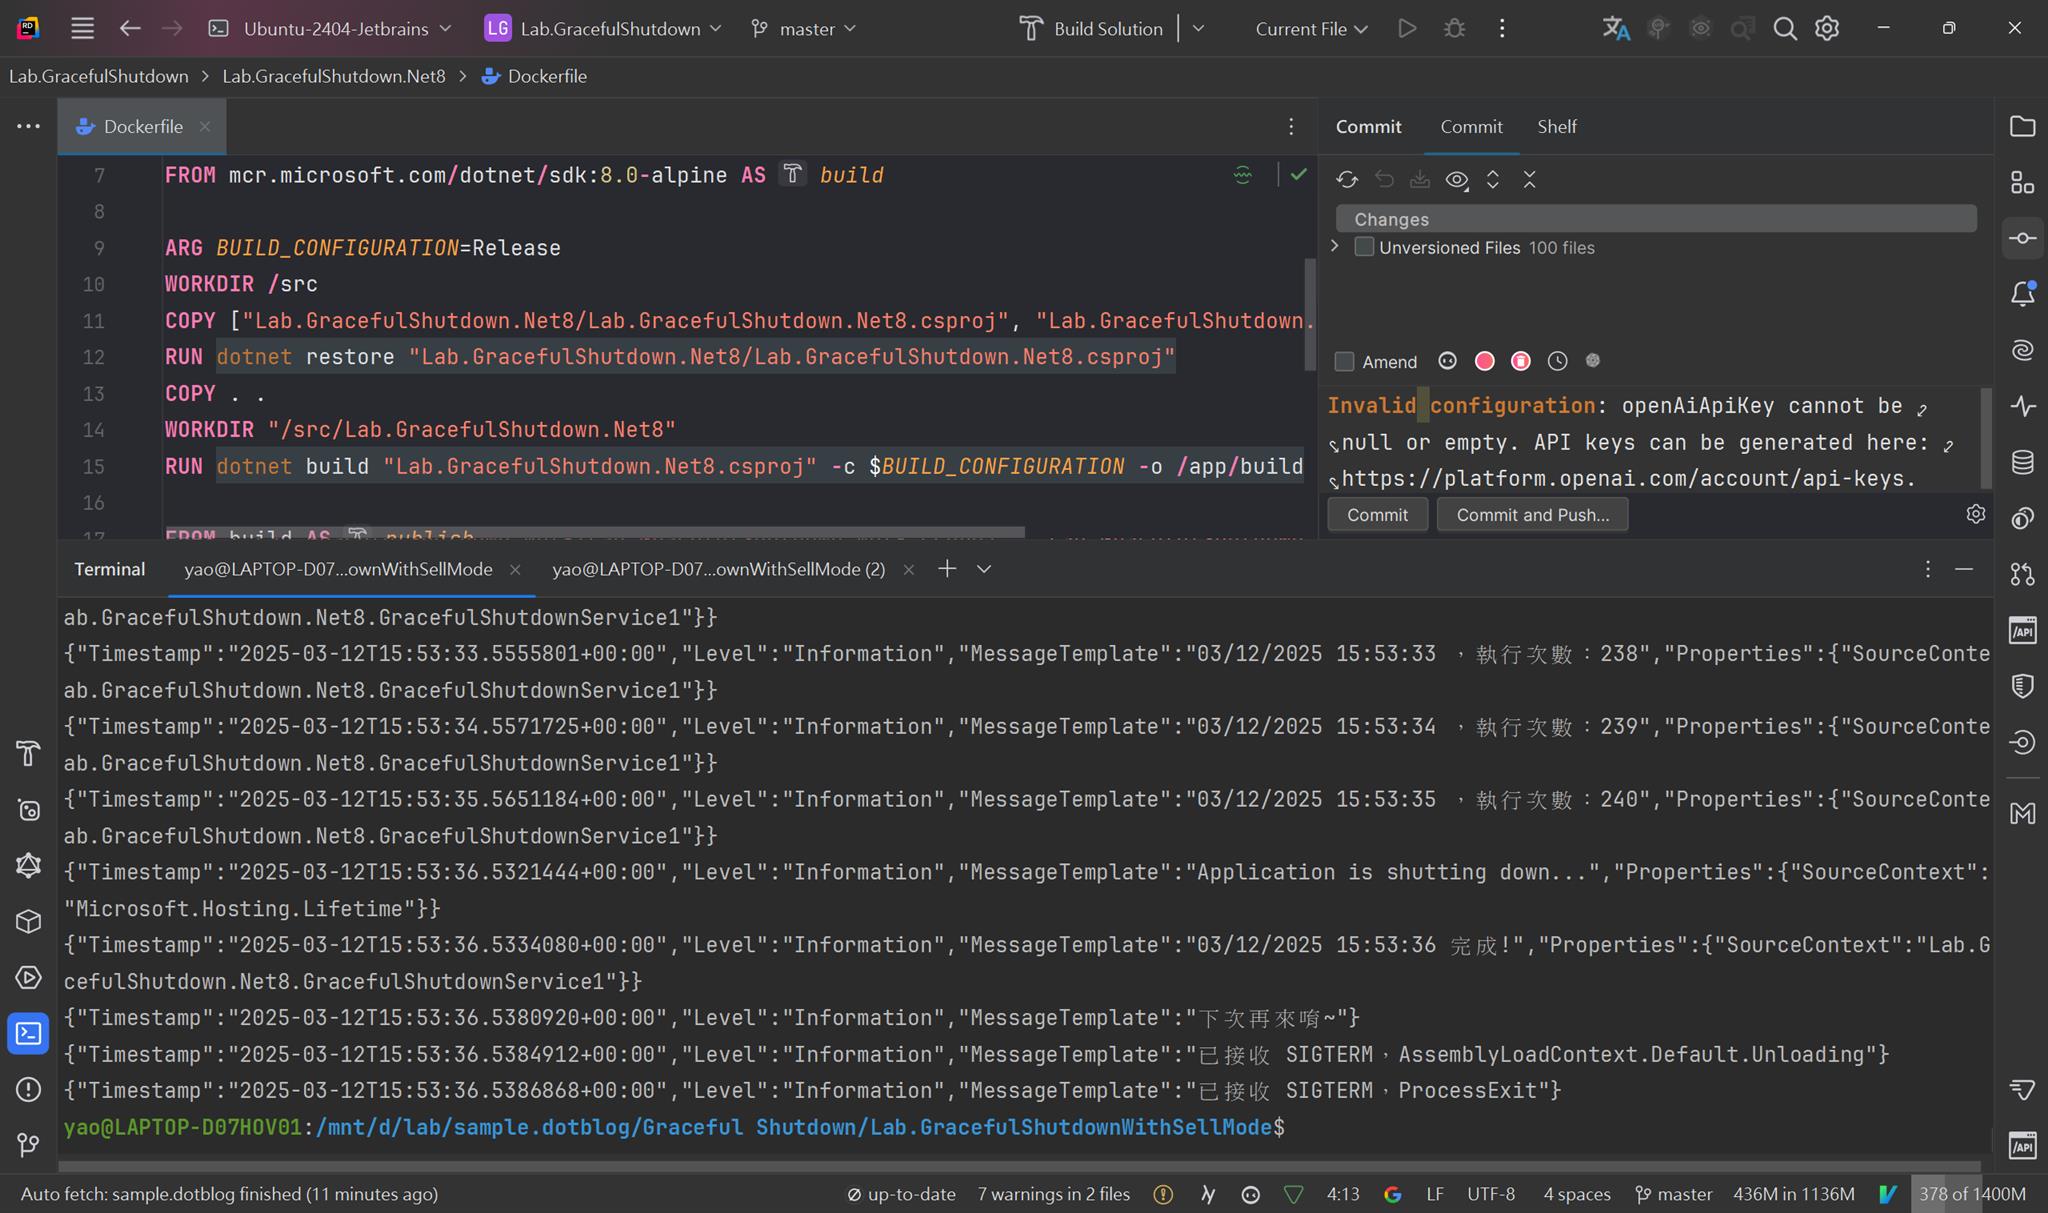Open the Ubuntu-2404-Jetbrains dropdown
2048x1213 pixels.
point(330,28)
